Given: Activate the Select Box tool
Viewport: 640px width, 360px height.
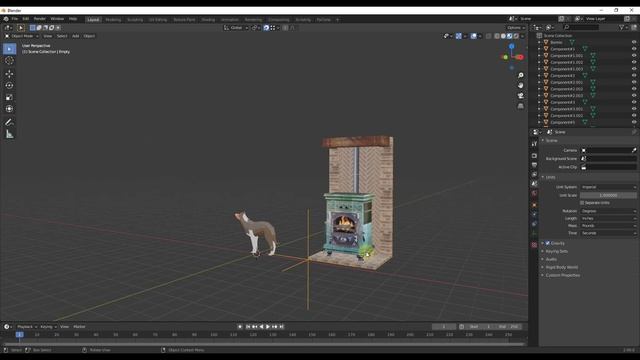Looking at the screenshot, I should (x=9, y=49).
